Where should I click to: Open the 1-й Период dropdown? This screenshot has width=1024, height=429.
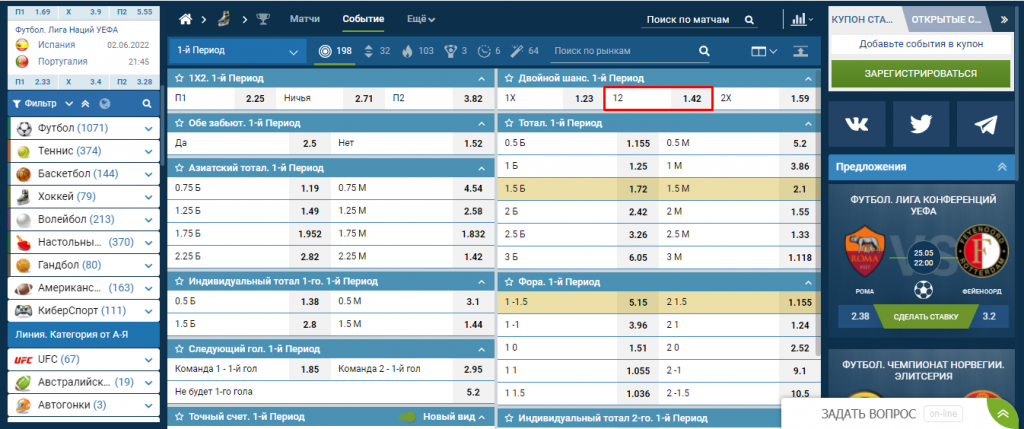[x=238, y=52]
